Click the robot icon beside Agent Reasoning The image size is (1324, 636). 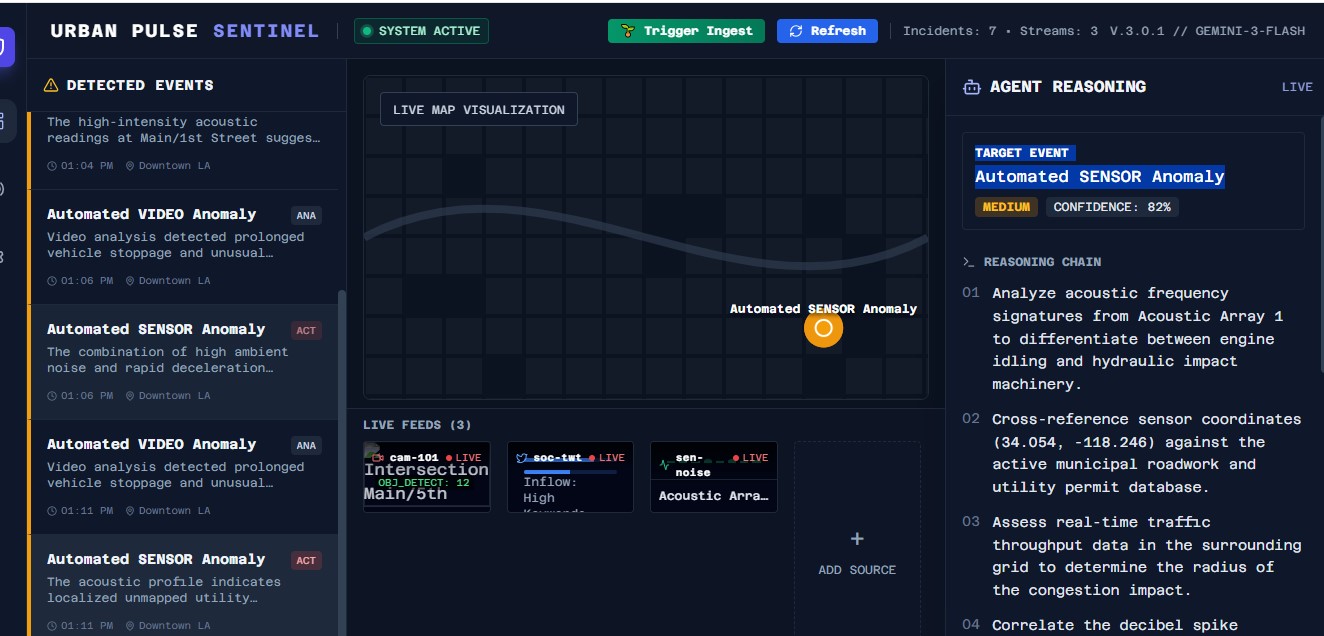[971, 87]
